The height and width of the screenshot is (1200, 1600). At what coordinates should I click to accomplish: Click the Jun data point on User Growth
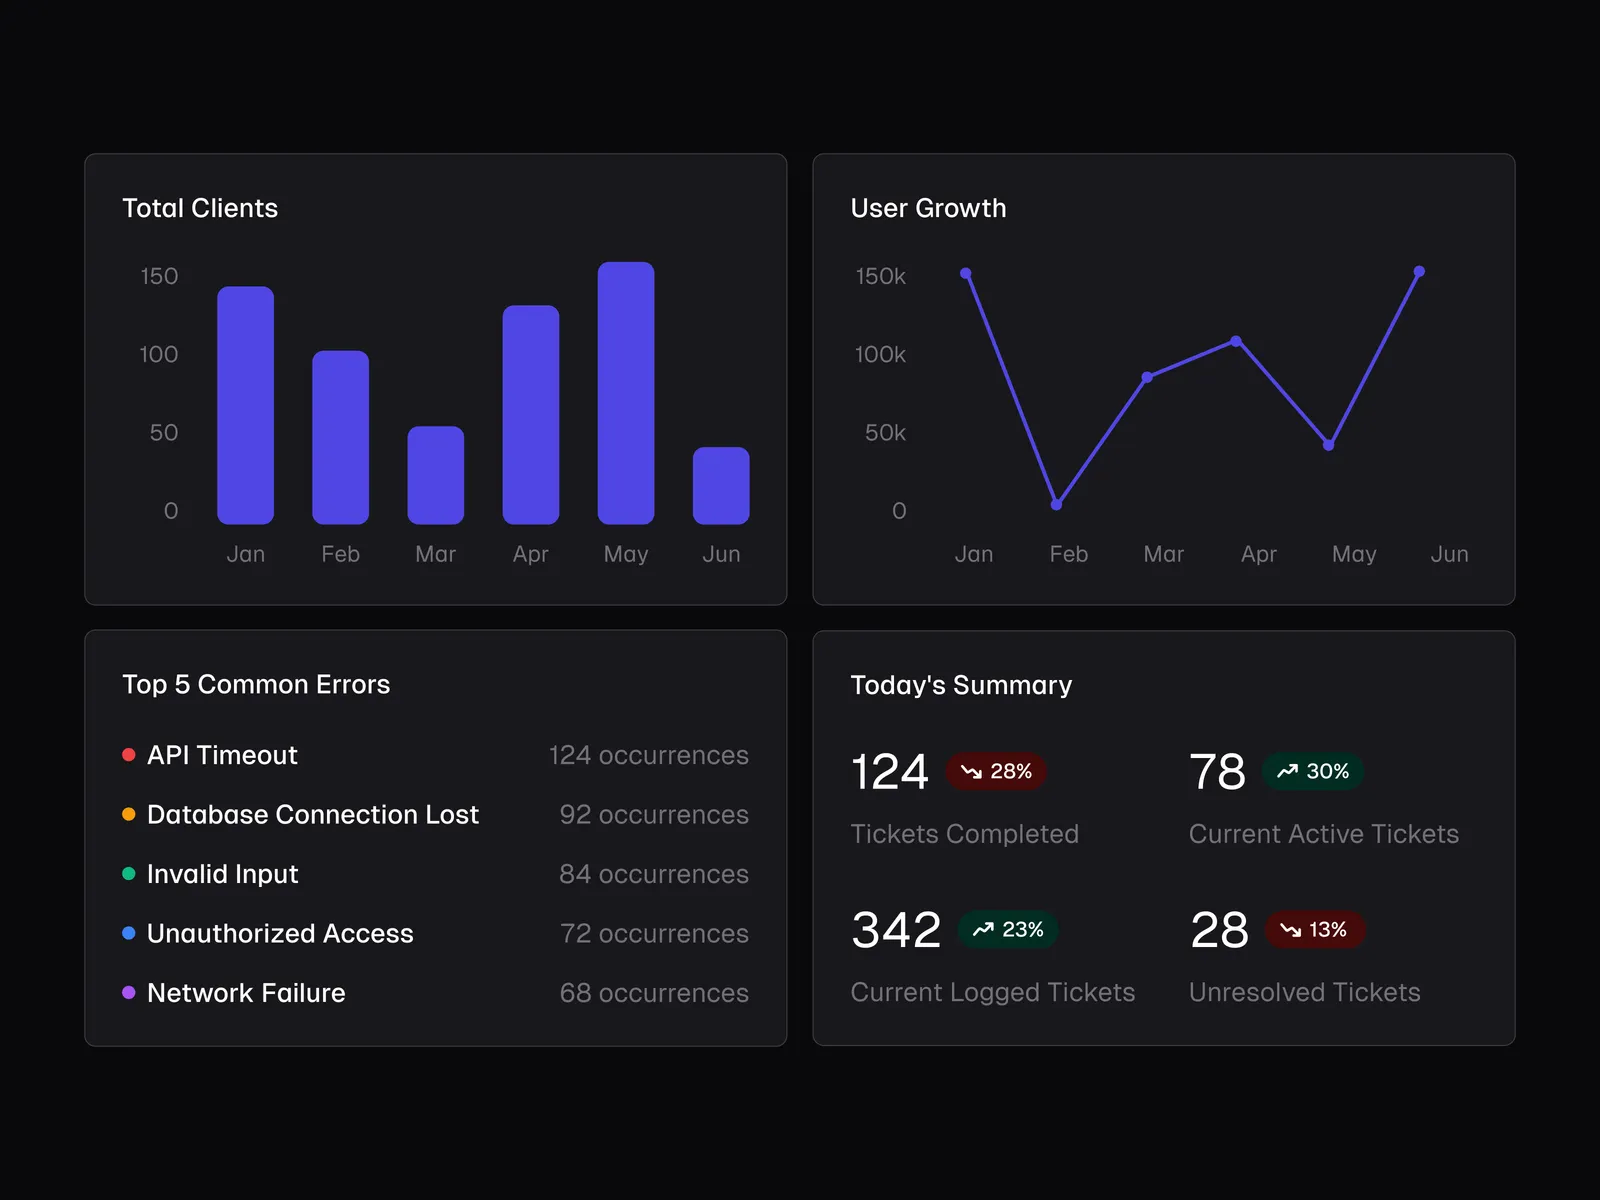click(1419, 272)
